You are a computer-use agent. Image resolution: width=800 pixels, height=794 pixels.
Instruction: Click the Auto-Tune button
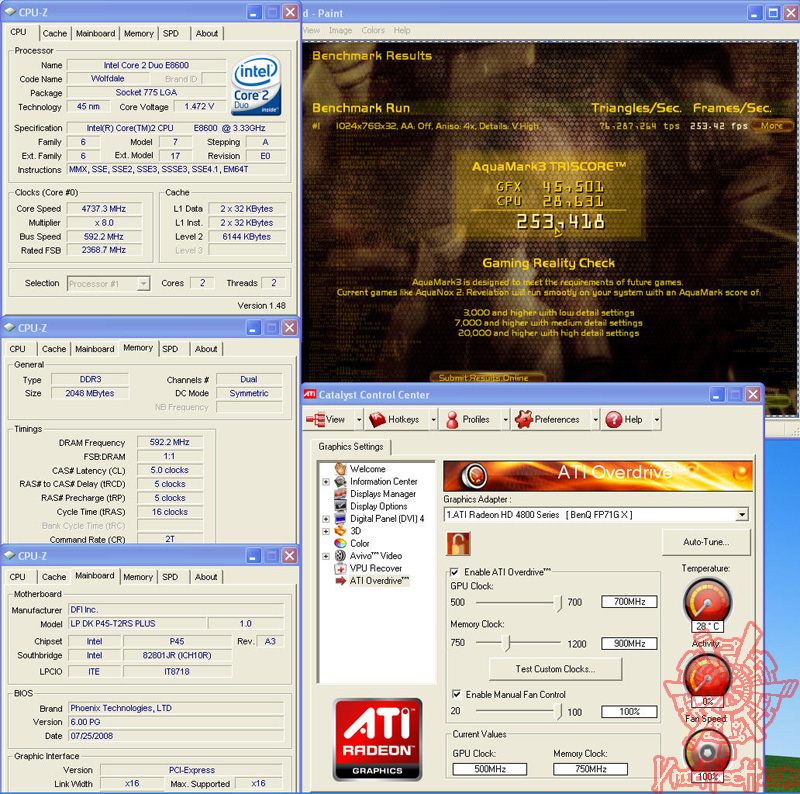(x=706, y=542)
